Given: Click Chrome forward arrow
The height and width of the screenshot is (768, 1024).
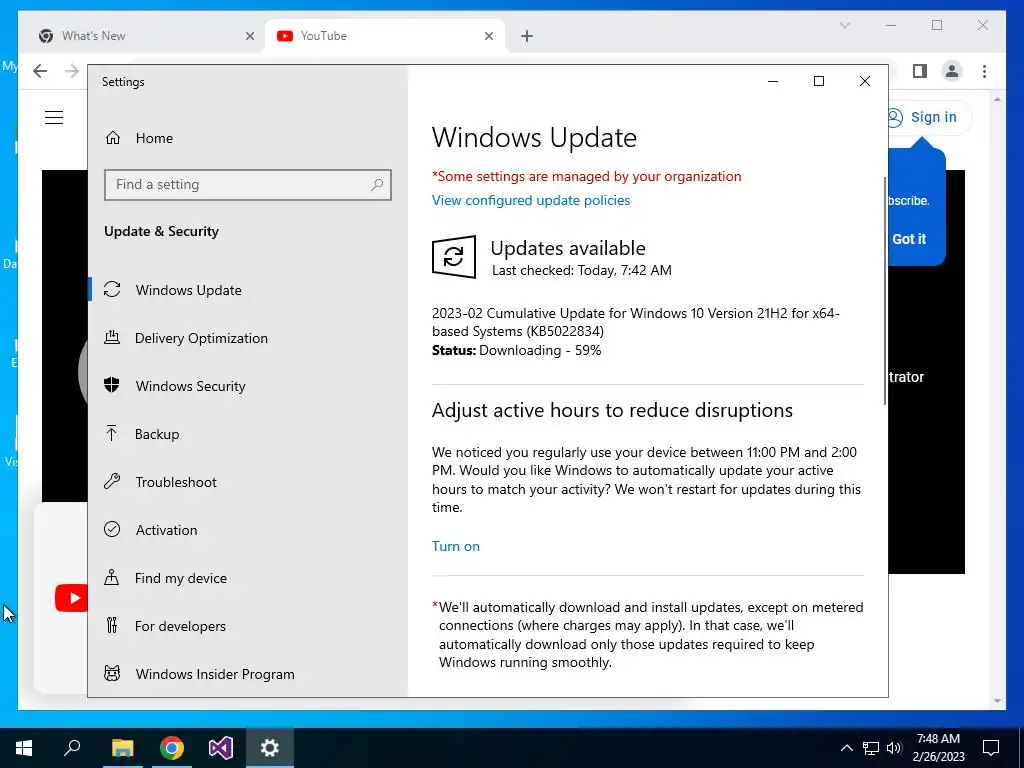Looking at the screenshot, I should 72,71.
